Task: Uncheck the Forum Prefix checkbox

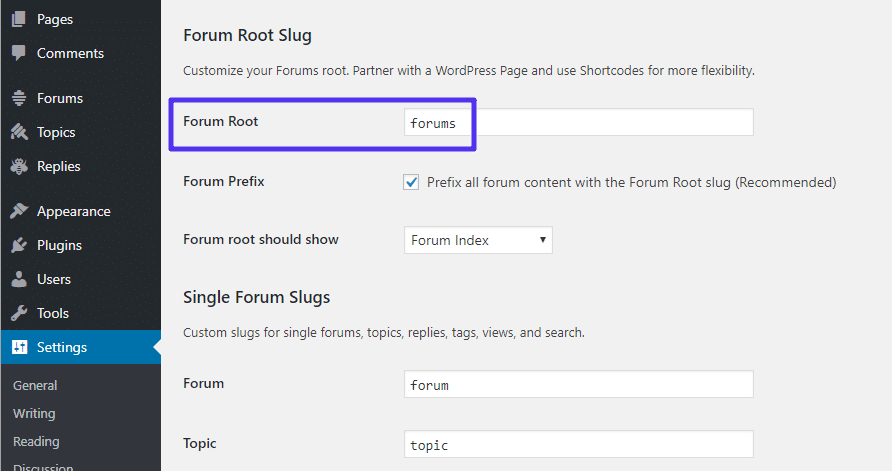Action: (x=411, y=182)
